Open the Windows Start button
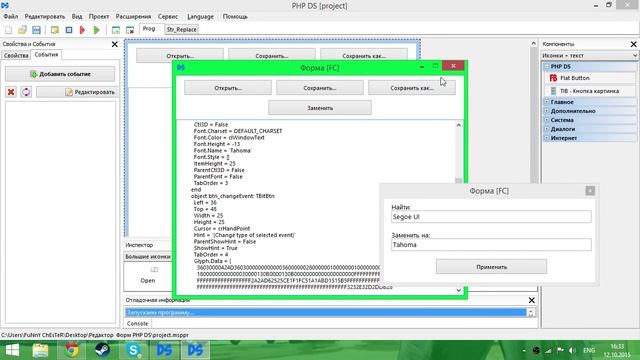 click(12, 350)
